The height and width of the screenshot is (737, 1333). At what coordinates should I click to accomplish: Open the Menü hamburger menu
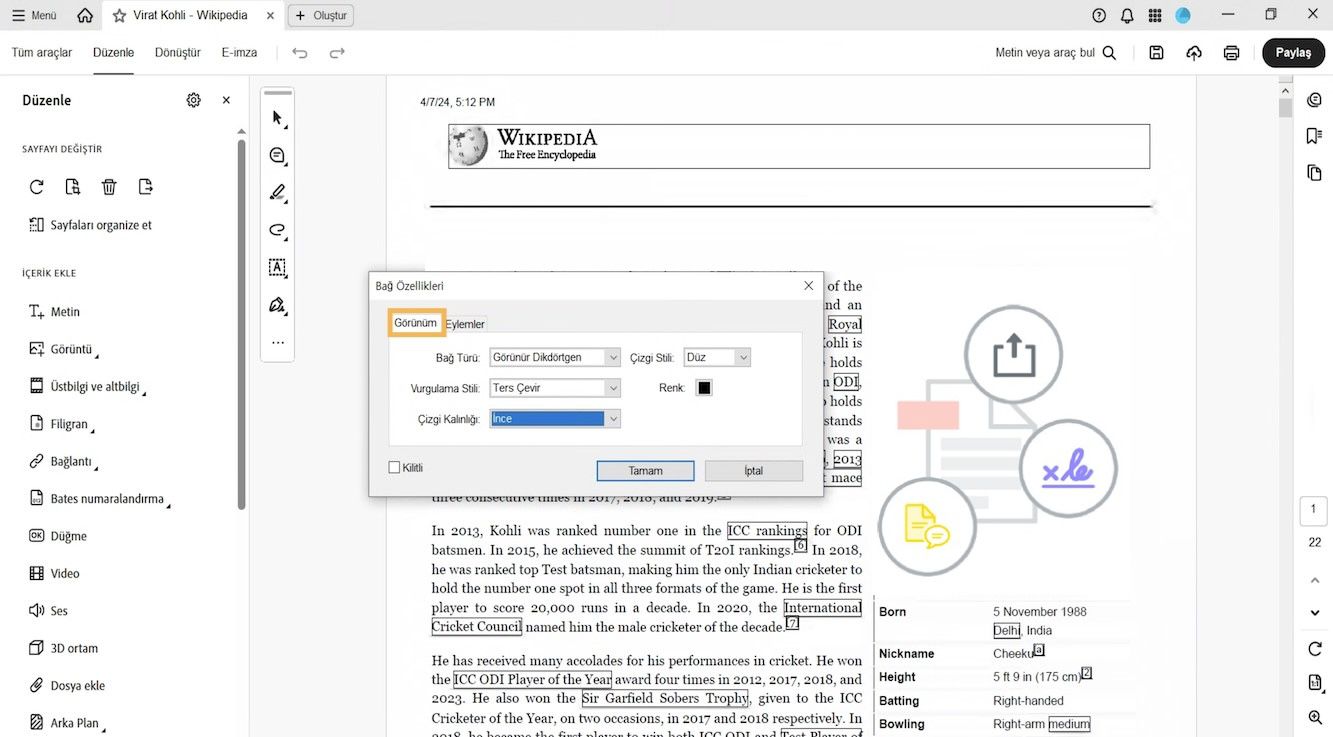coord(34,16)
